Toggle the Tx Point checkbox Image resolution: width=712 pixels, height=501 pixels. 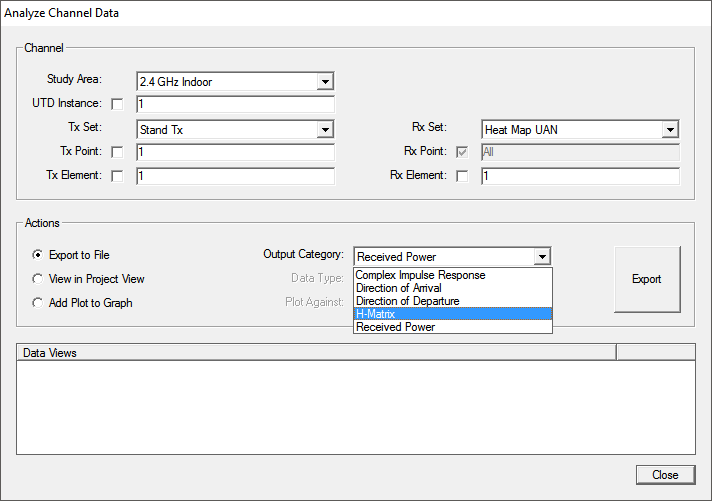[117, 152]
